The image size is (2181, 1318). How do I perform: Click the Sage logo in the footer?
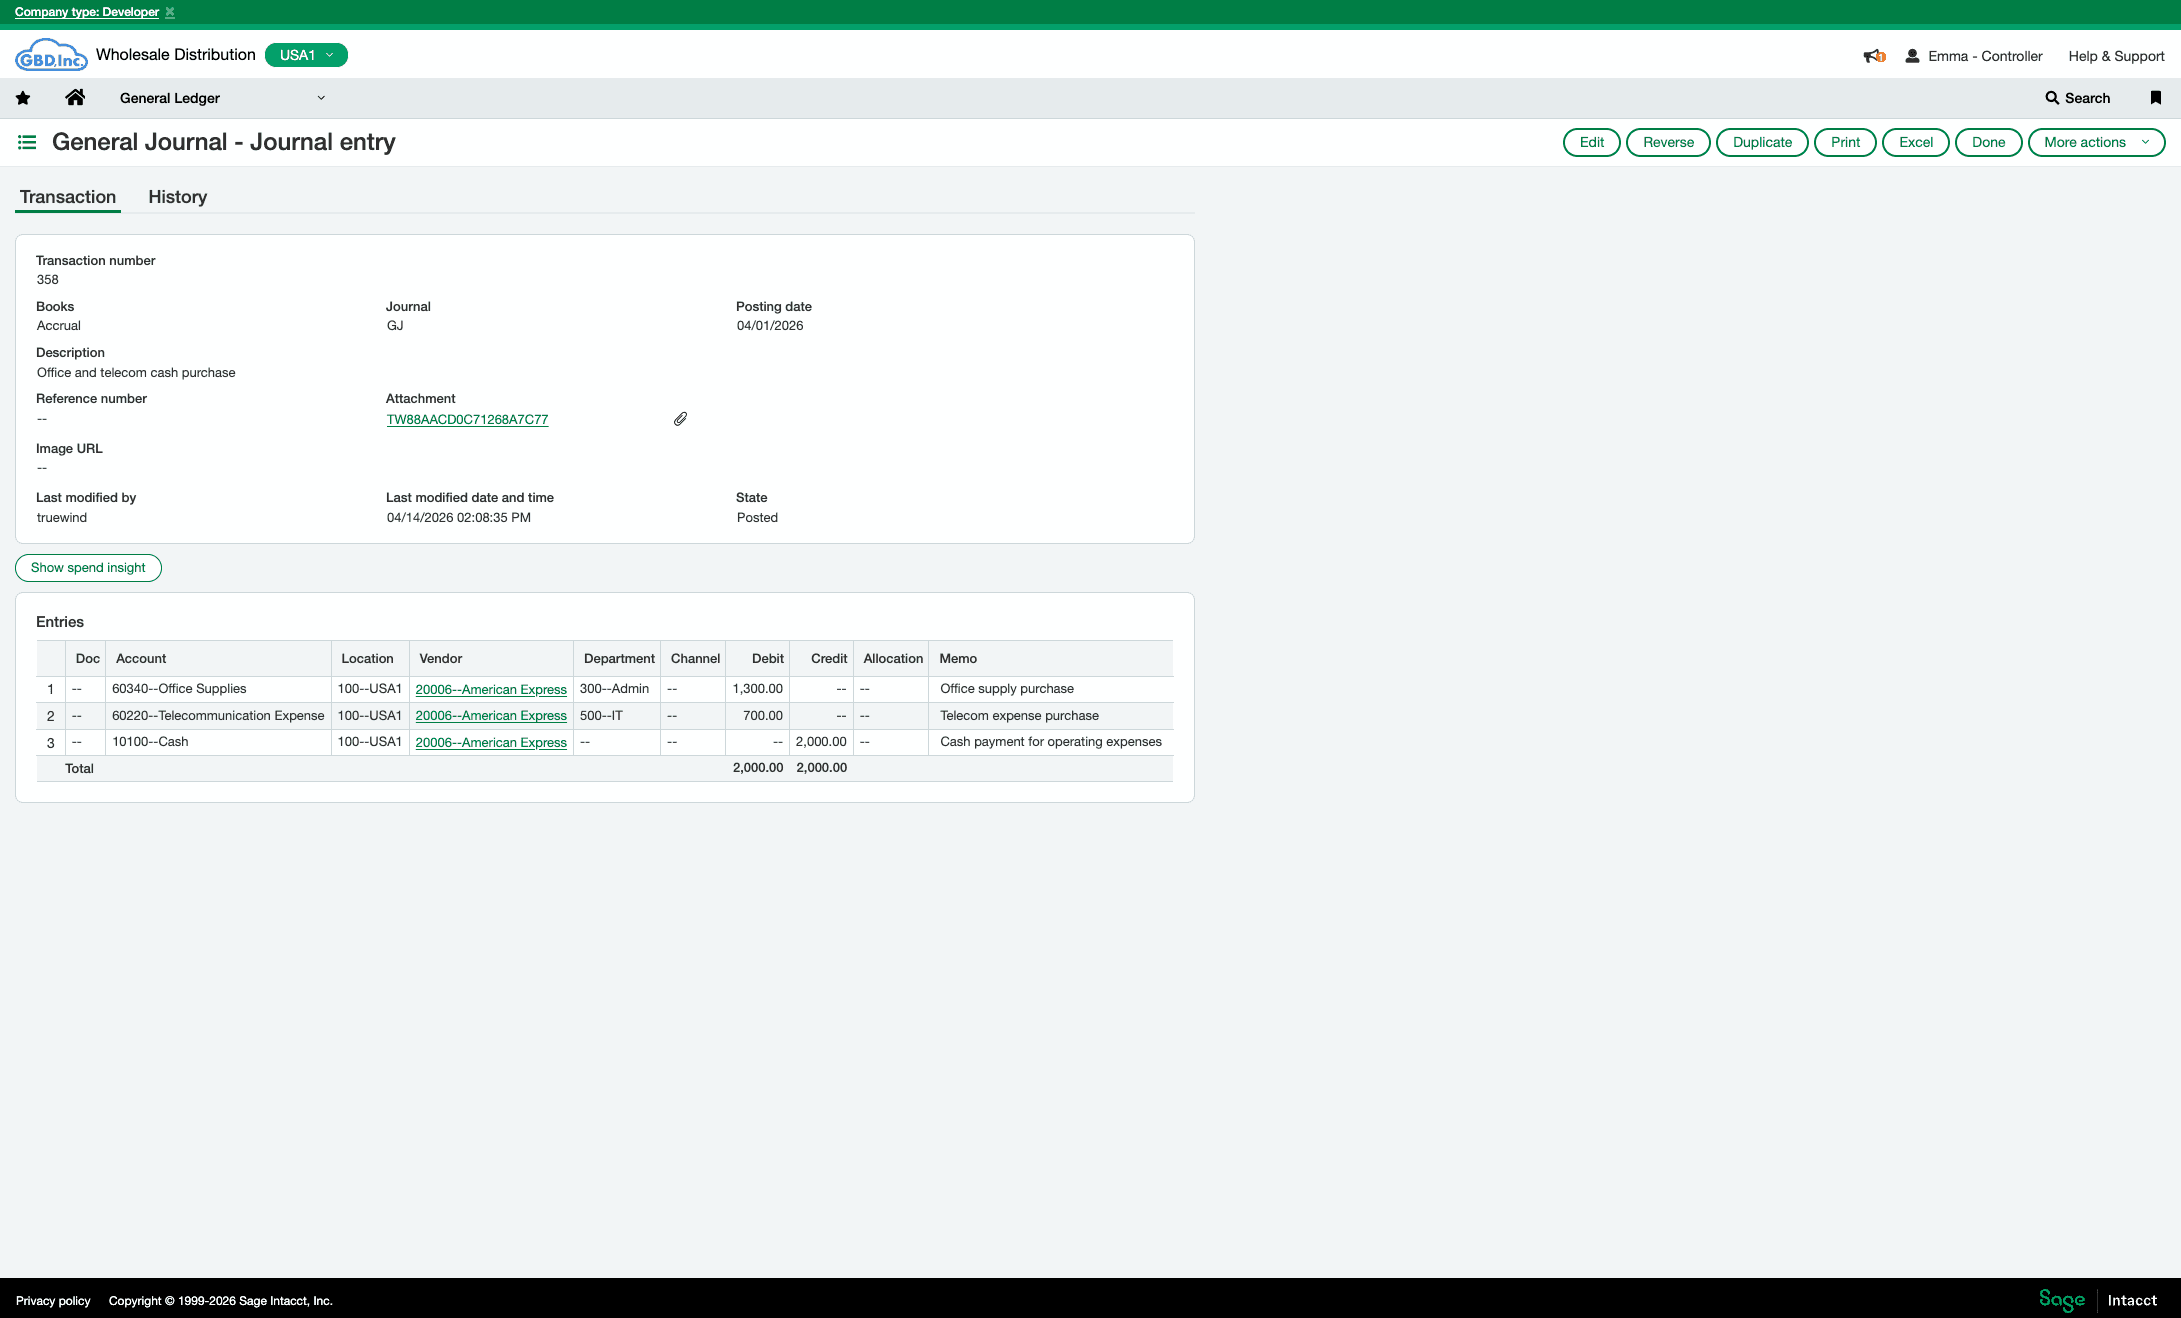2061,1300
